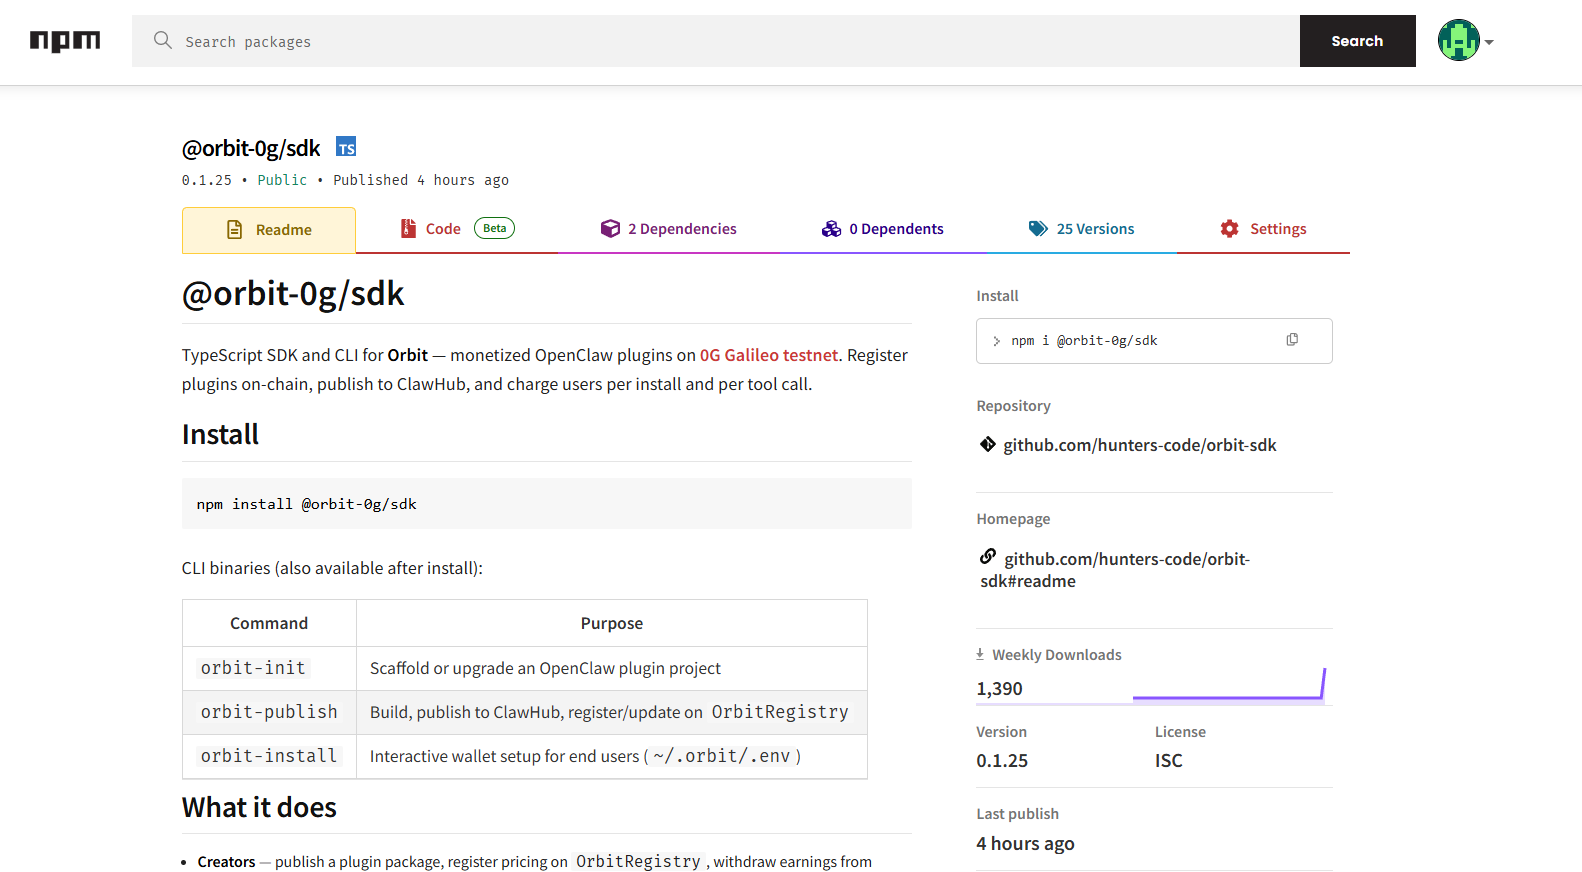Open the user avatar menu

(1458, 41)
